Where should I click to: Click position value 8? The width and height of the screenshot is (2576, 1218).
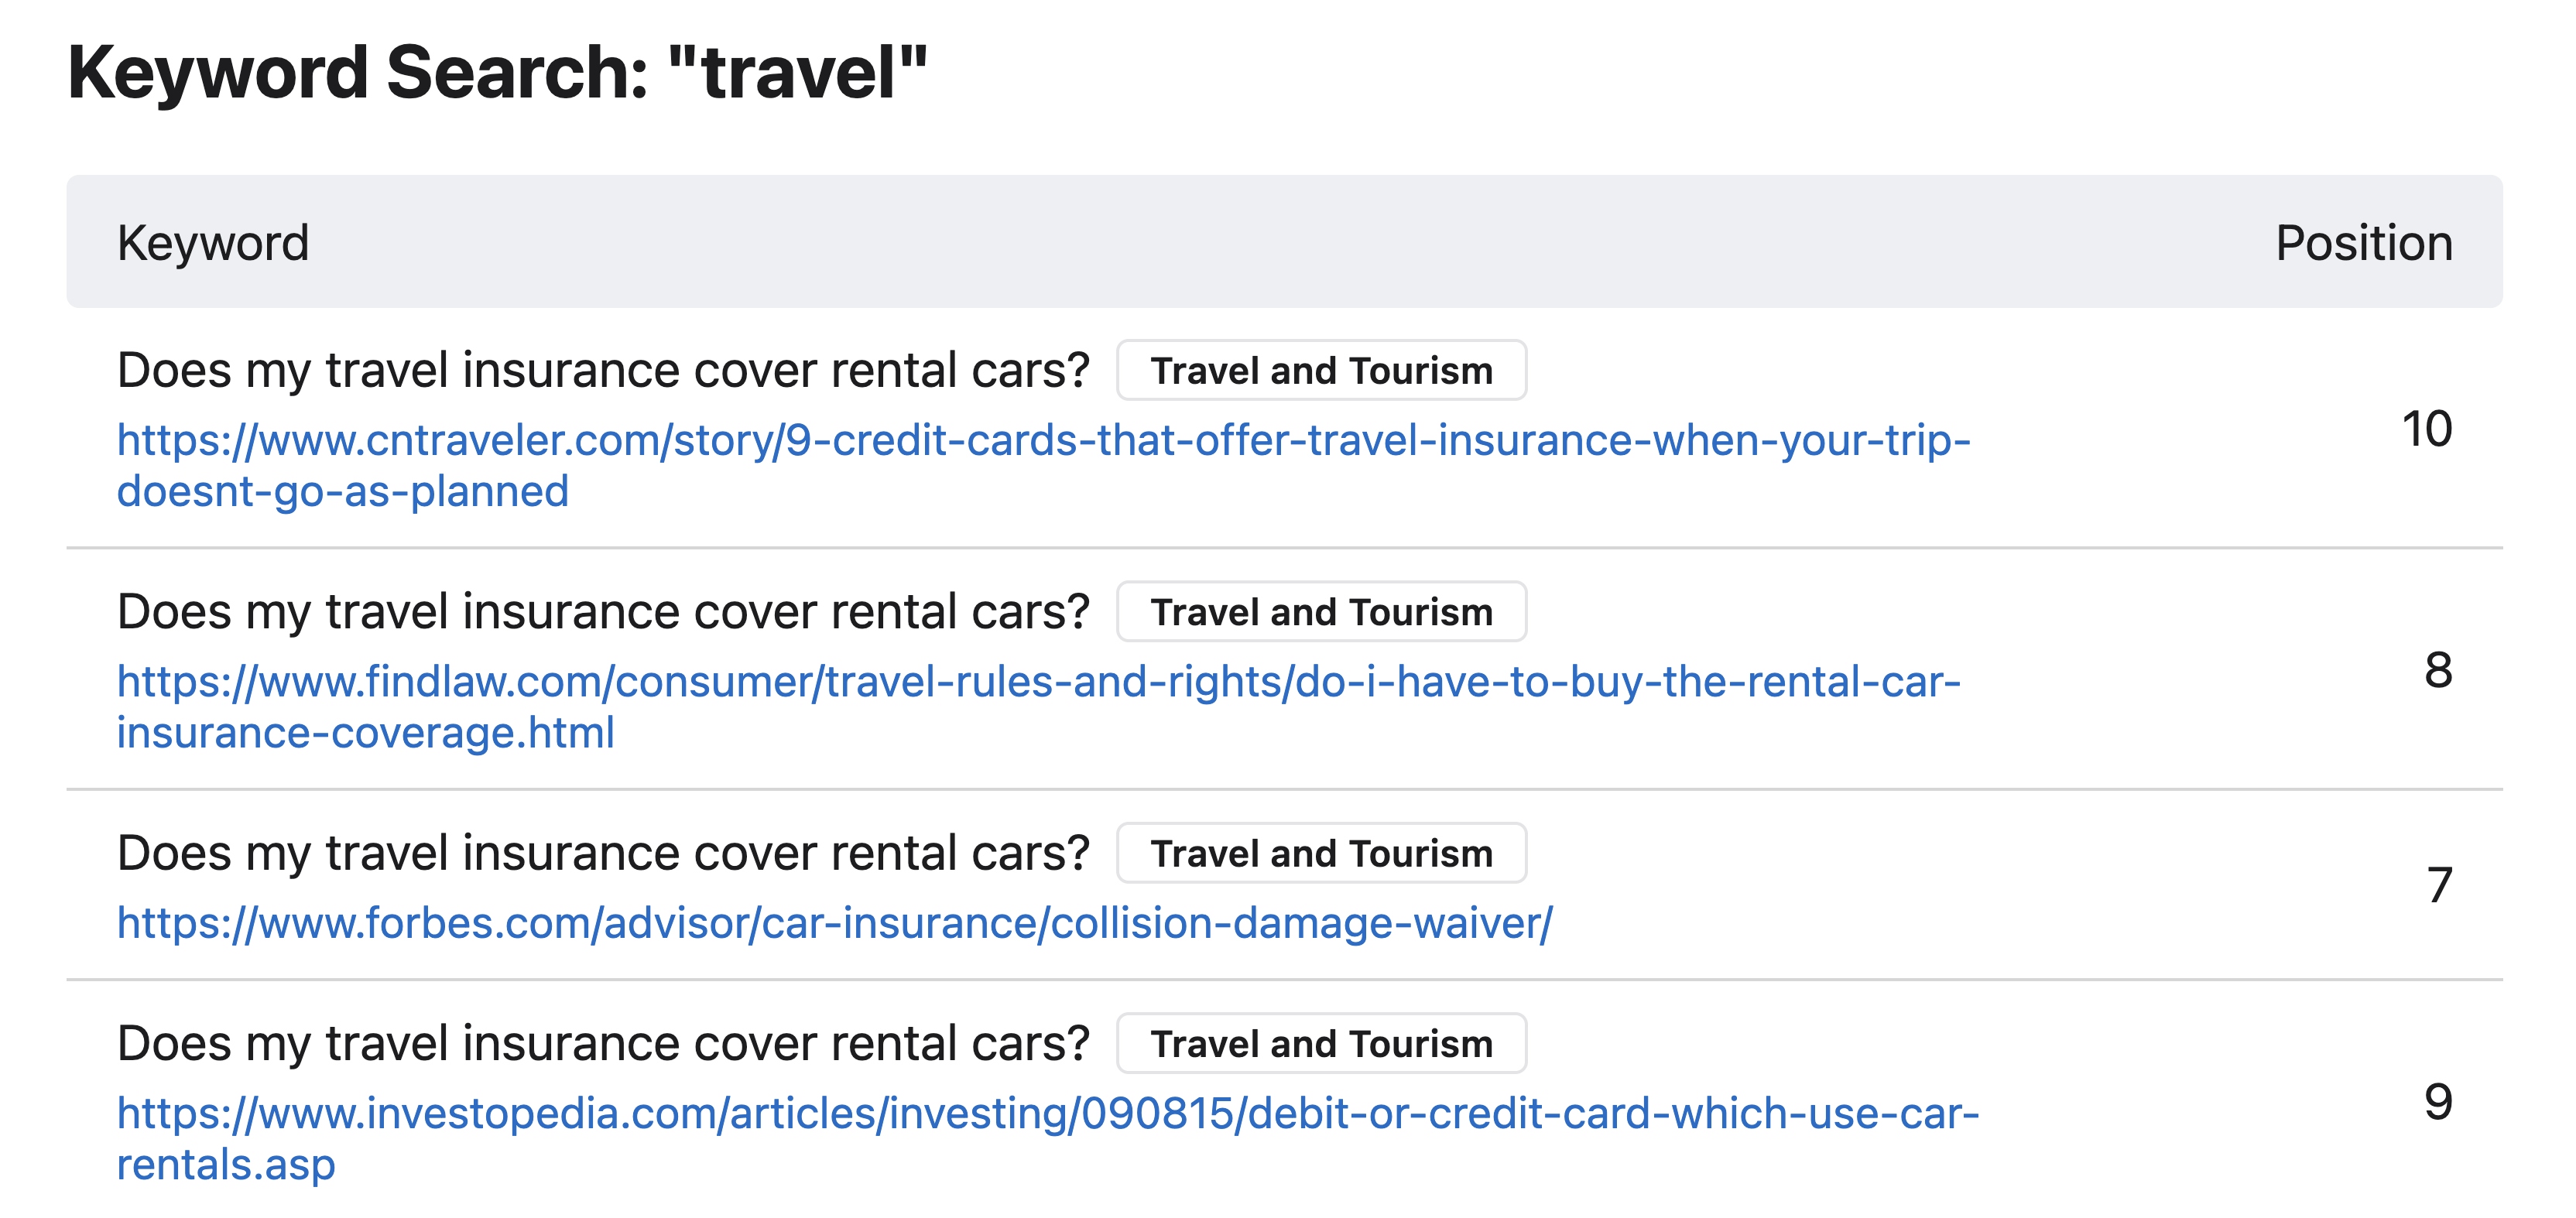tap(2438, 670)
